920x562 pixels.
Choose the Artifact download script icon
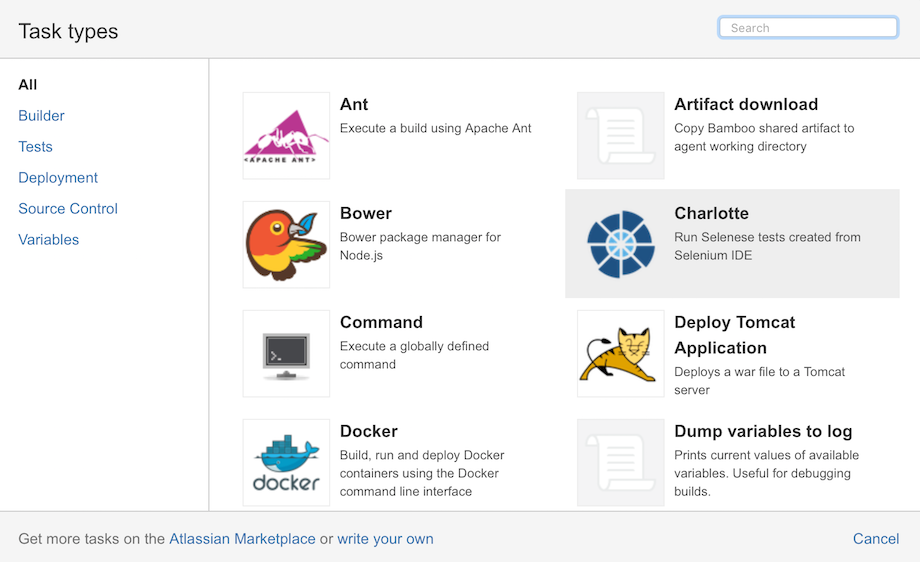pos(621,136)
